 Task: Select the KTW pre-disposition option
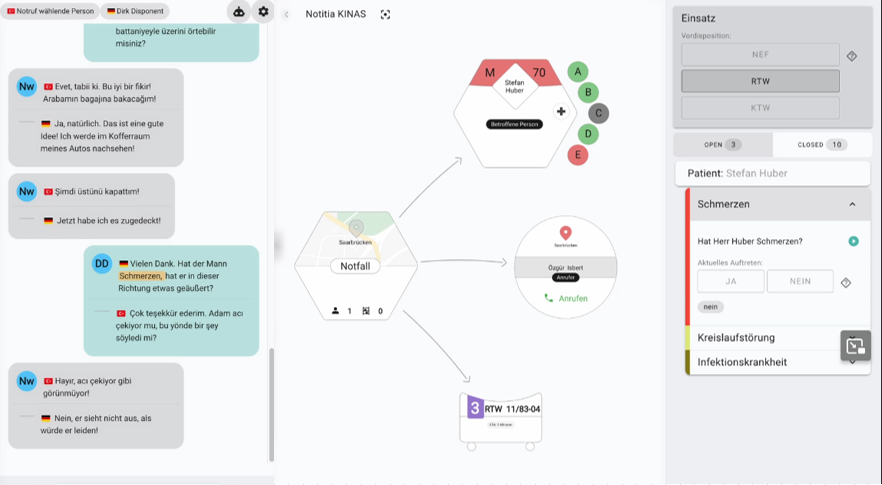point(760,107)
